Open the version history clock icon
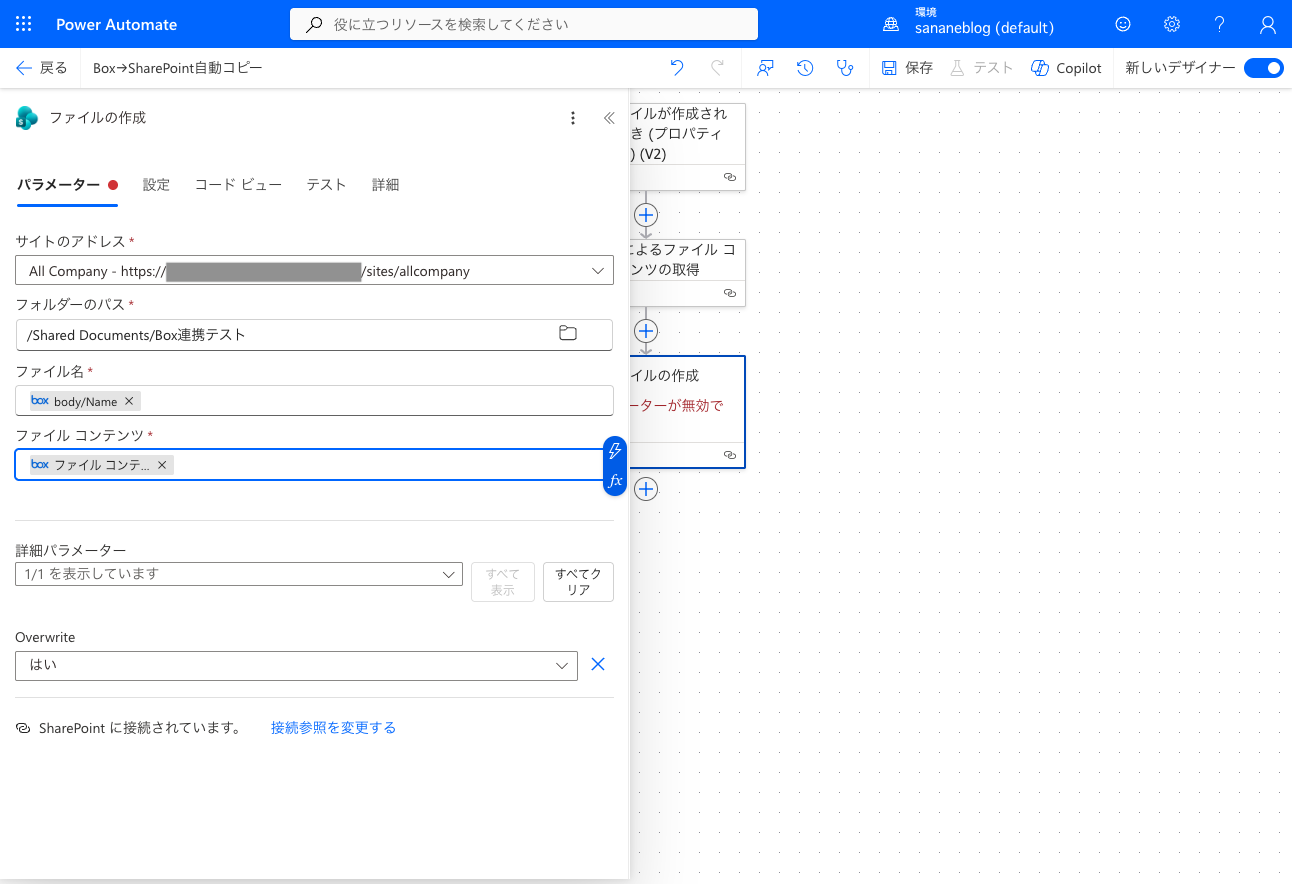Viewport: 1292px width, 884px height. 805,68
